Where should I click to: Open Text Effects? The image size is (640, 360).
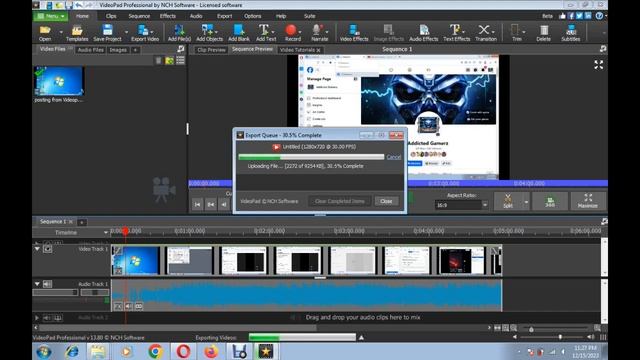[x=456, y=33]
